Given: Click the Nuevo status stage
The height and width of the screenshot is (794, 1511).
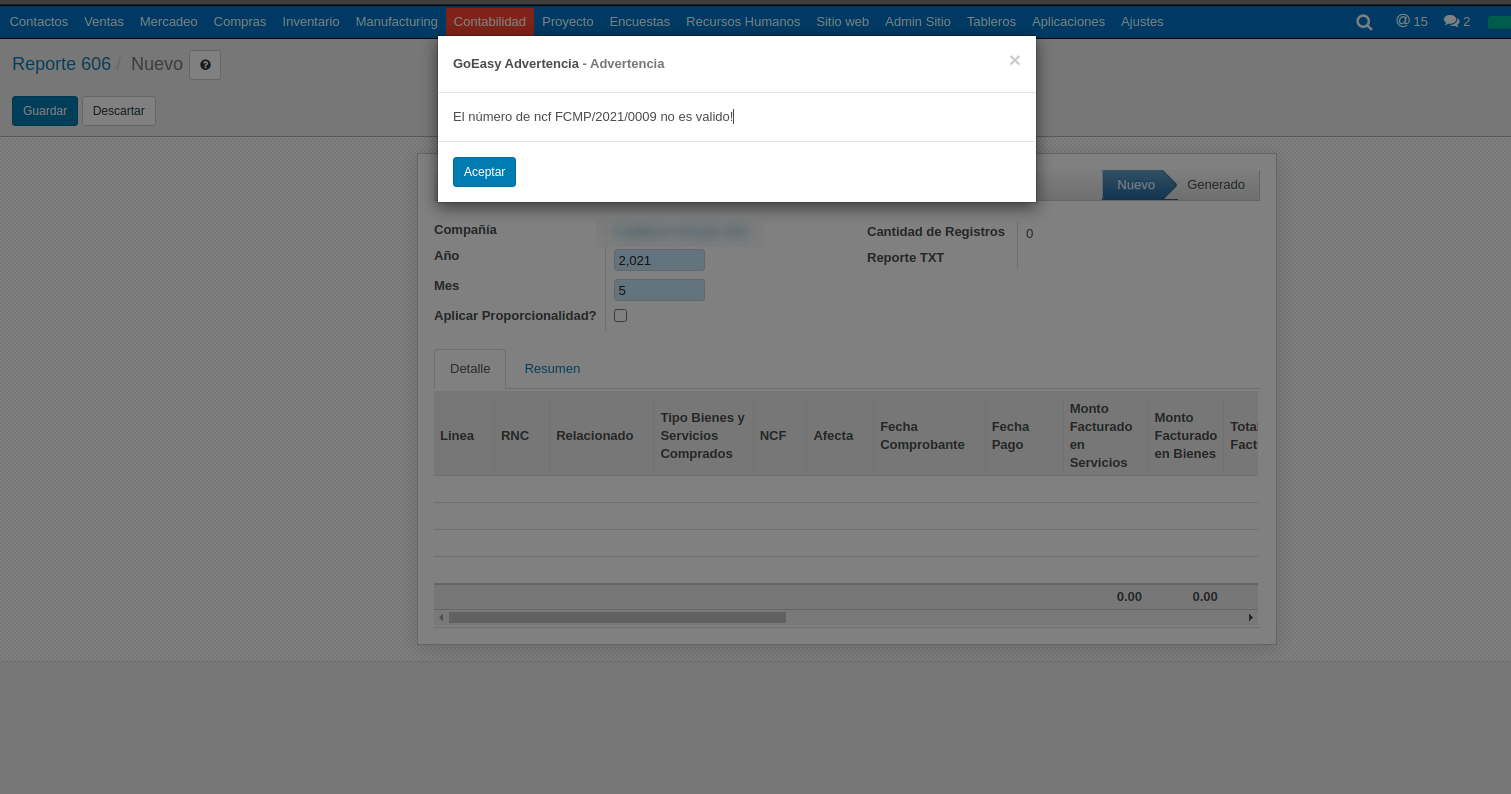Looking at the screenshot, I should point(1136,185).
